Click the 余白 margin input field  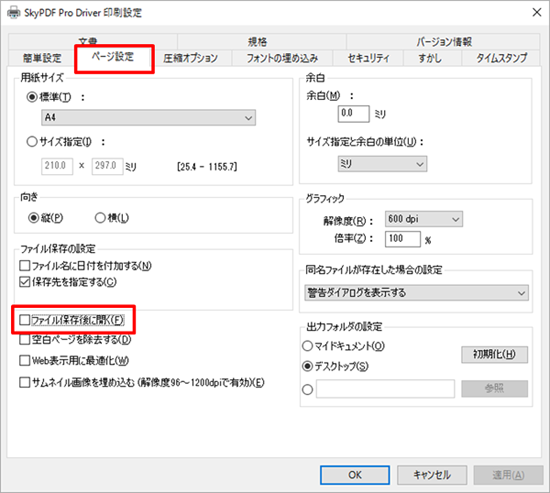pos(353,114)
